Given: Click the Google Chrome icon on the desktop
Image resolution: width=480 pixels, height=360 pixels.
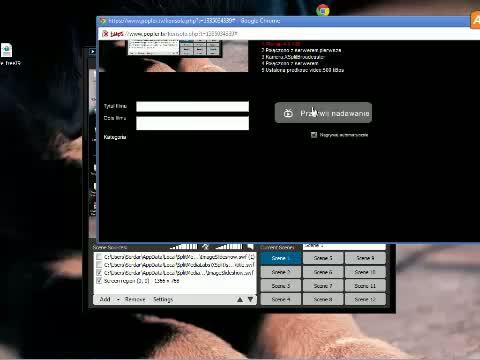Looking at the screenshot, I should [323, 10].
